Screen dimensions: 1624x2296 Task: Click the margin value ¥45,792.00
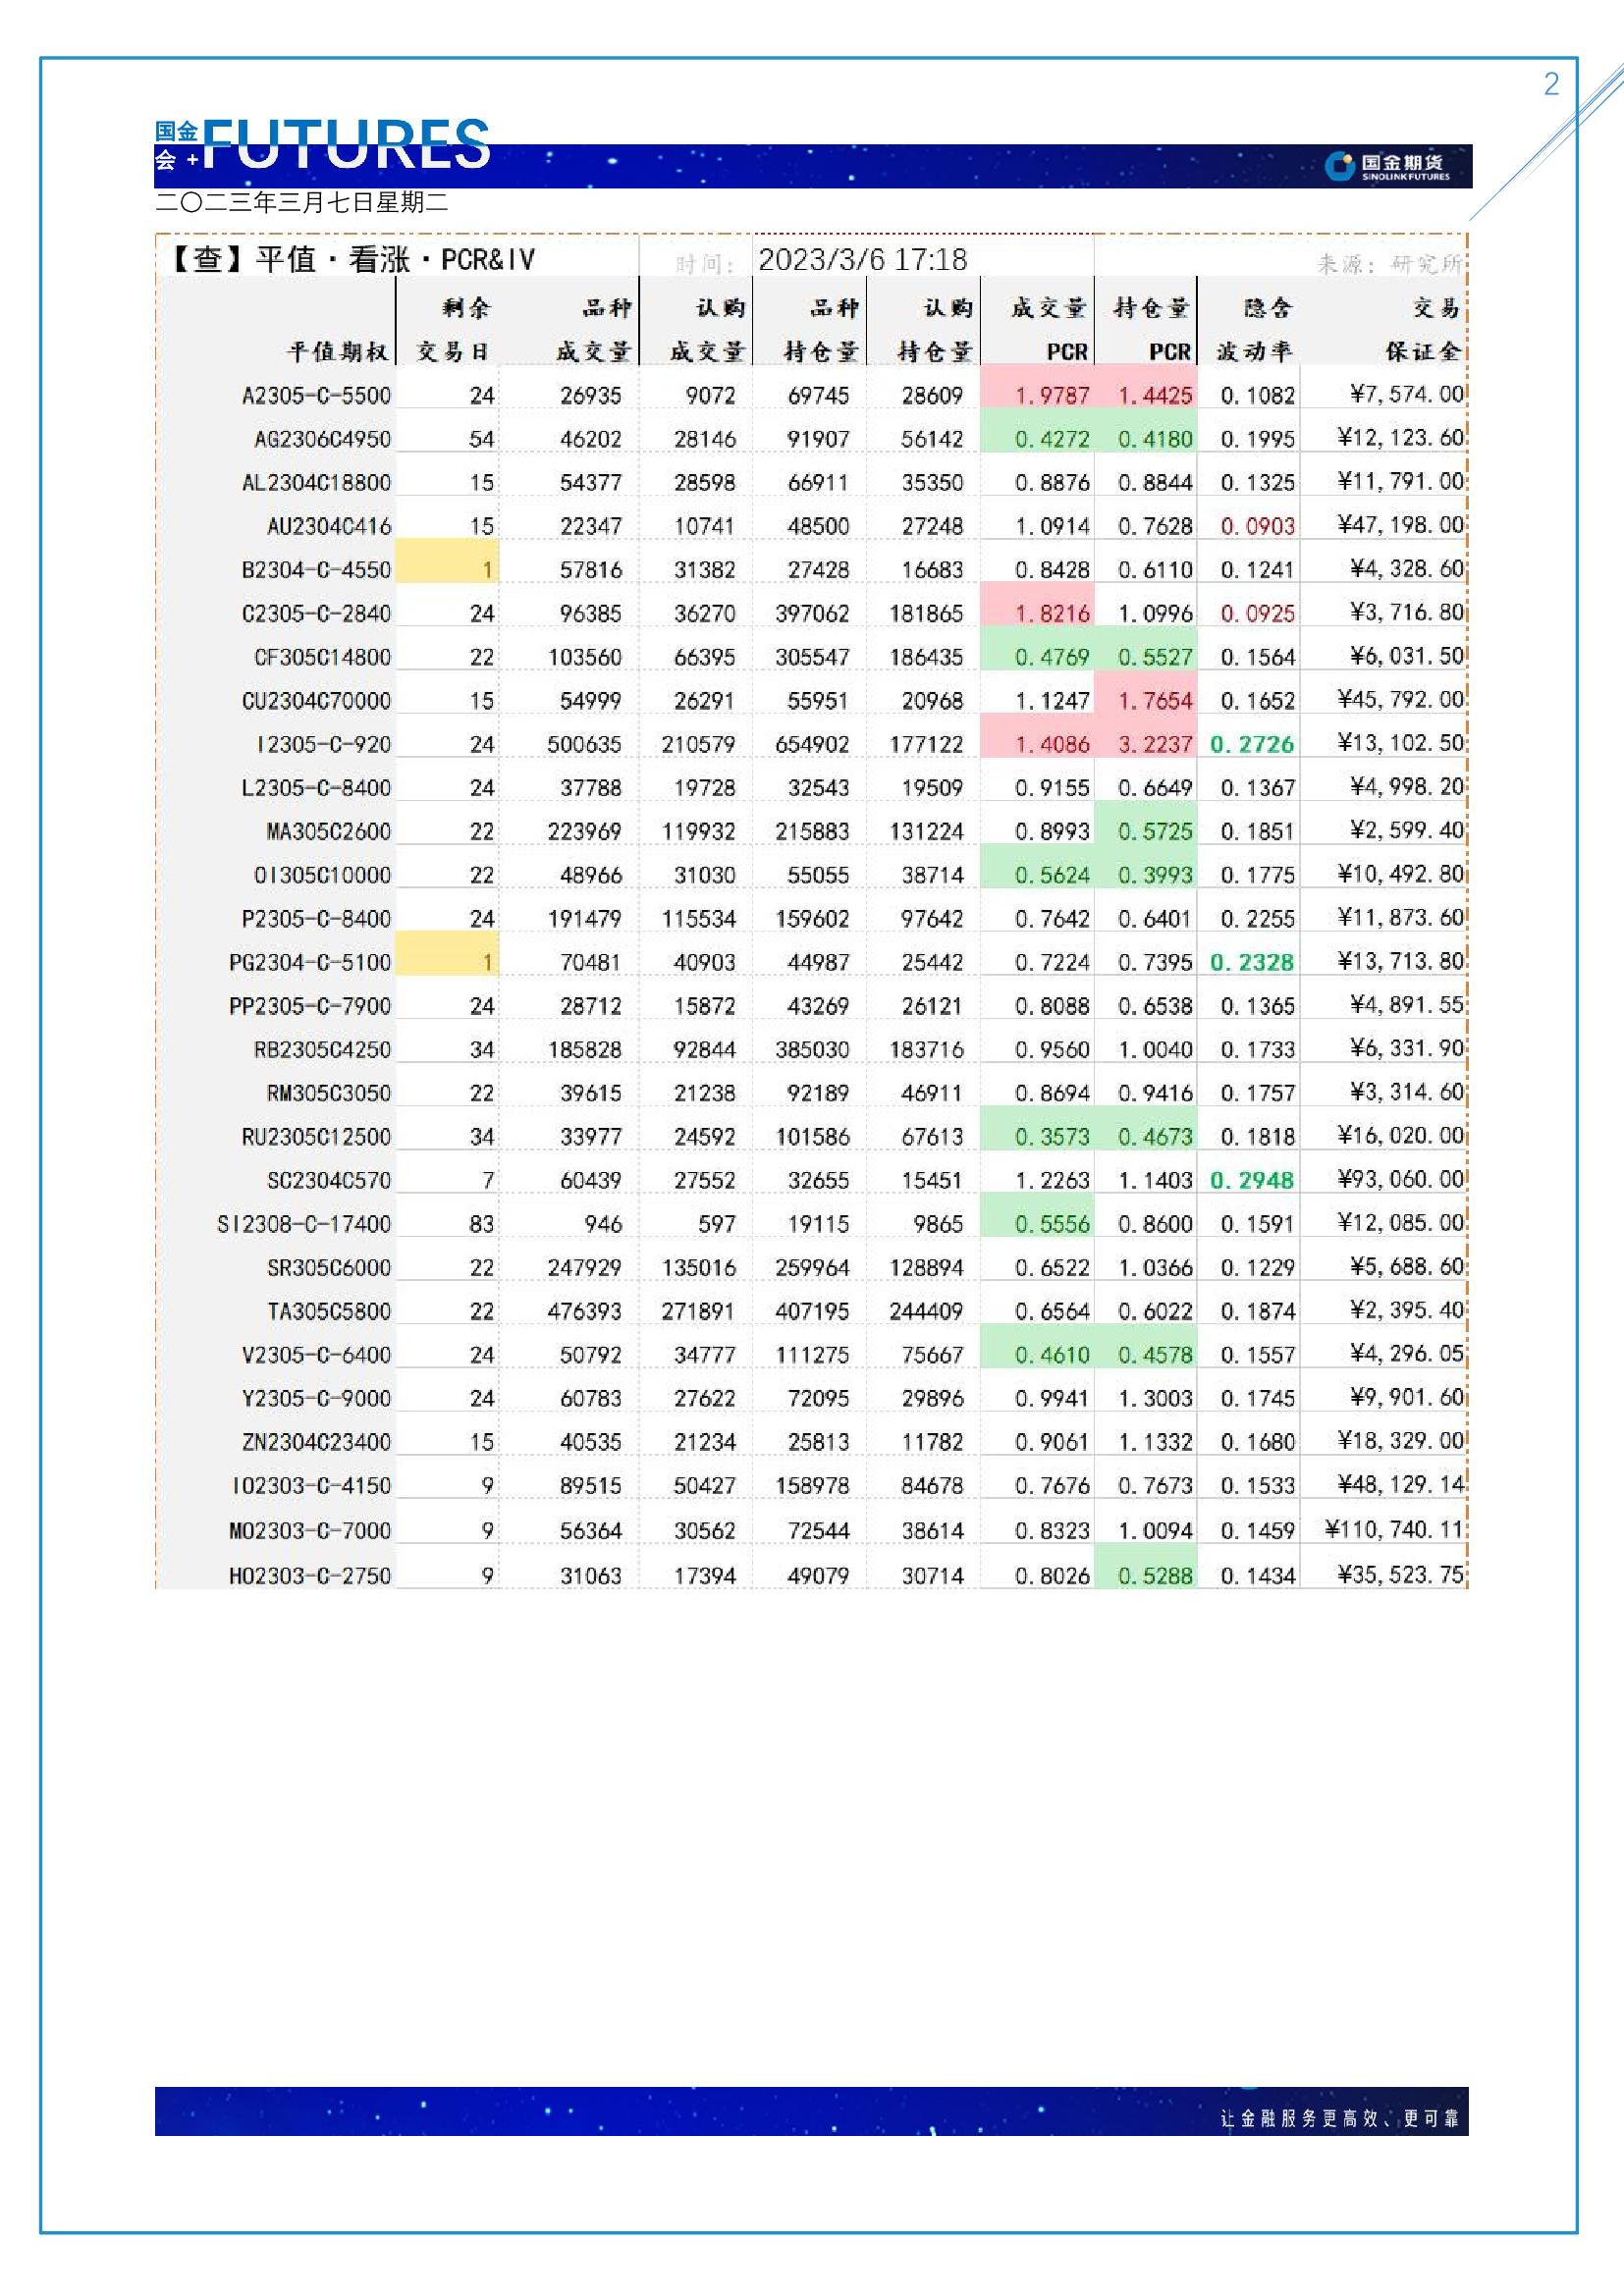point(1400,699)
